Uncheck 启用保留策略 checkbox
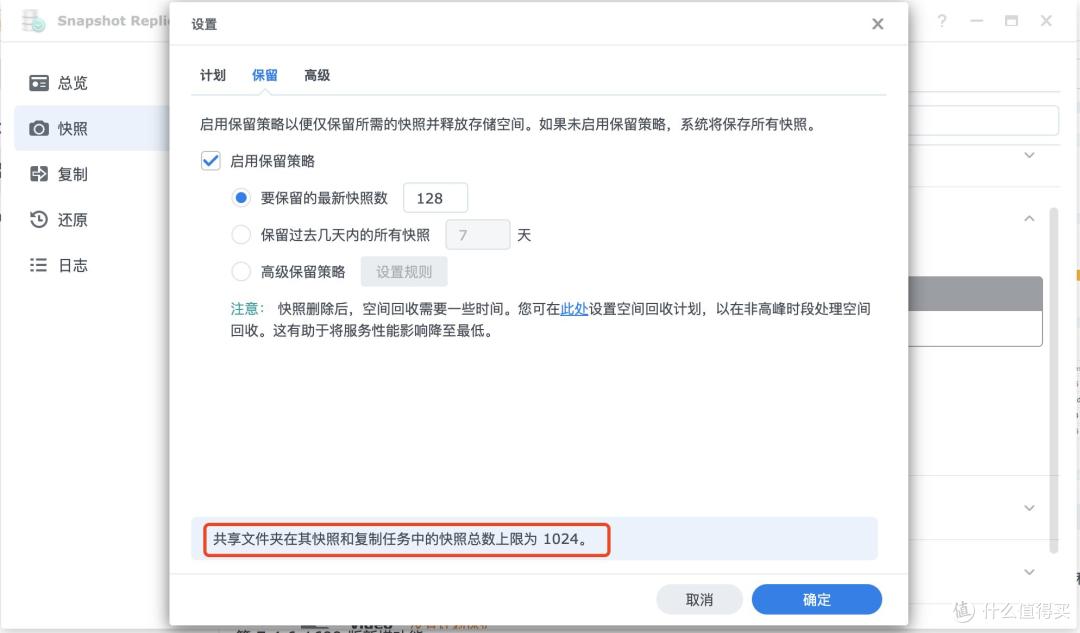This screenshot has height=633, width=1080. click(211, 161)
